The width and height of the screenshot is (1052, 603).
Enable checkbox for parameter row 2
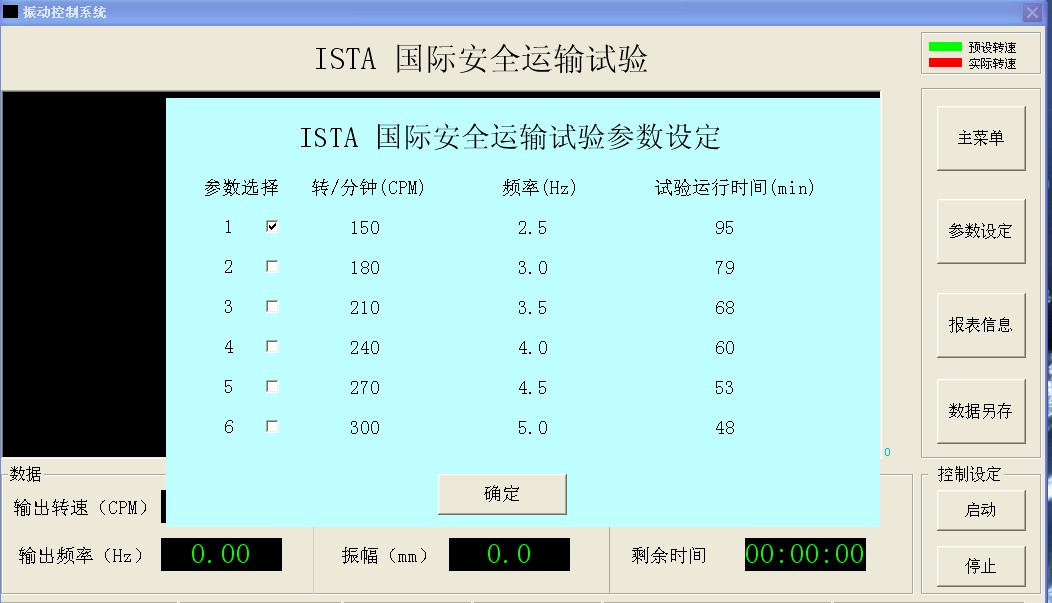272,267
